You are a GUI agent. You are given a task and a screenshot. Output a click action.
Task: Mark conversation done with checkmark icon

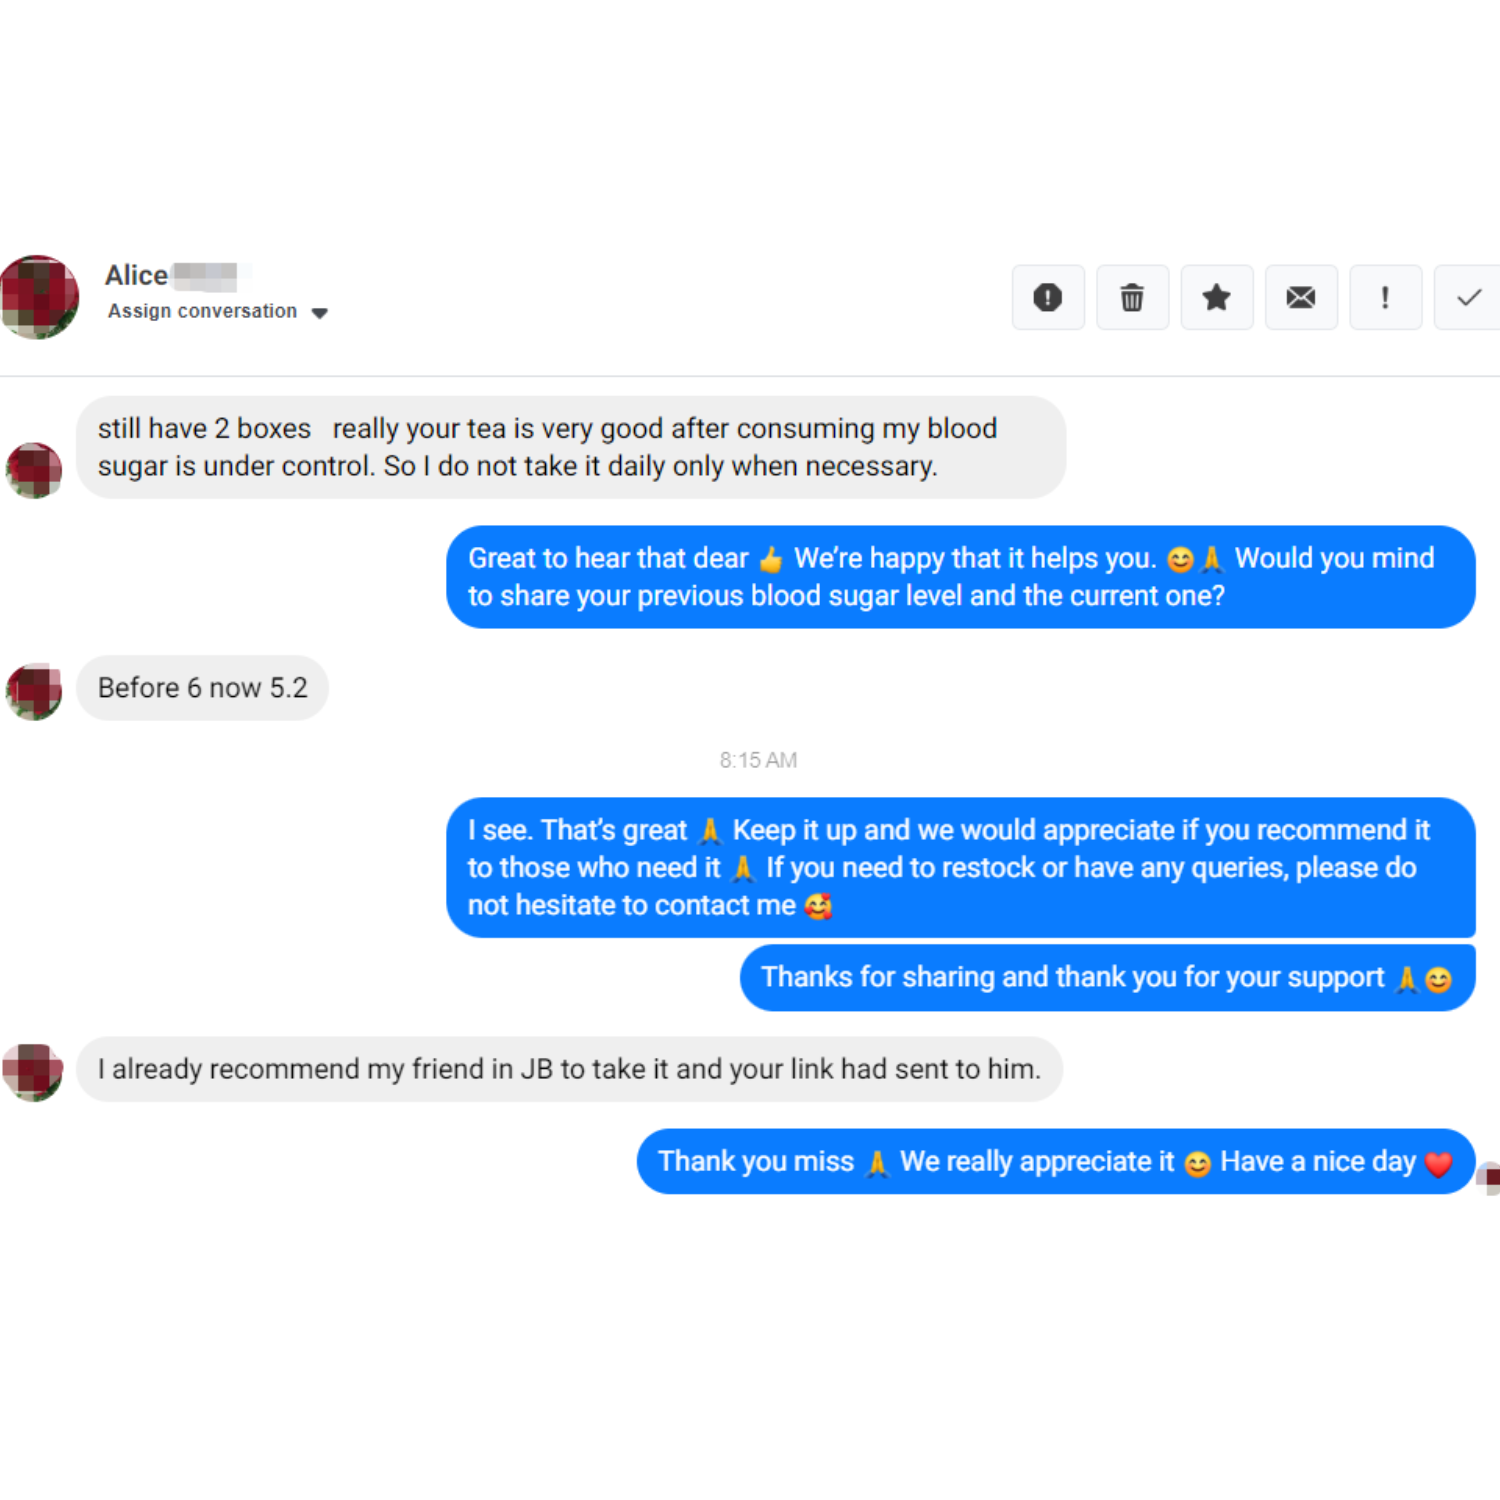pyautogui.click(x=1468, y=297)
